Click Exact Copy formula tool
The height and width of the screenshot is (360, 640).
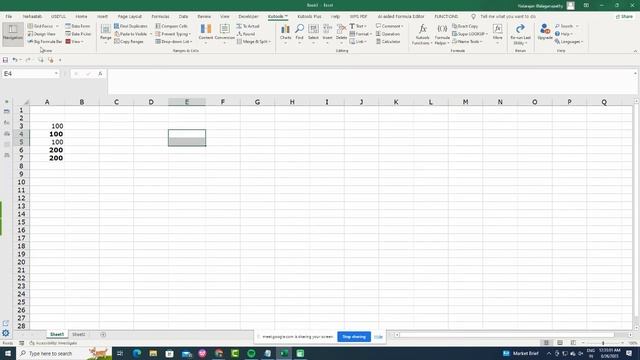click(465, 26)
